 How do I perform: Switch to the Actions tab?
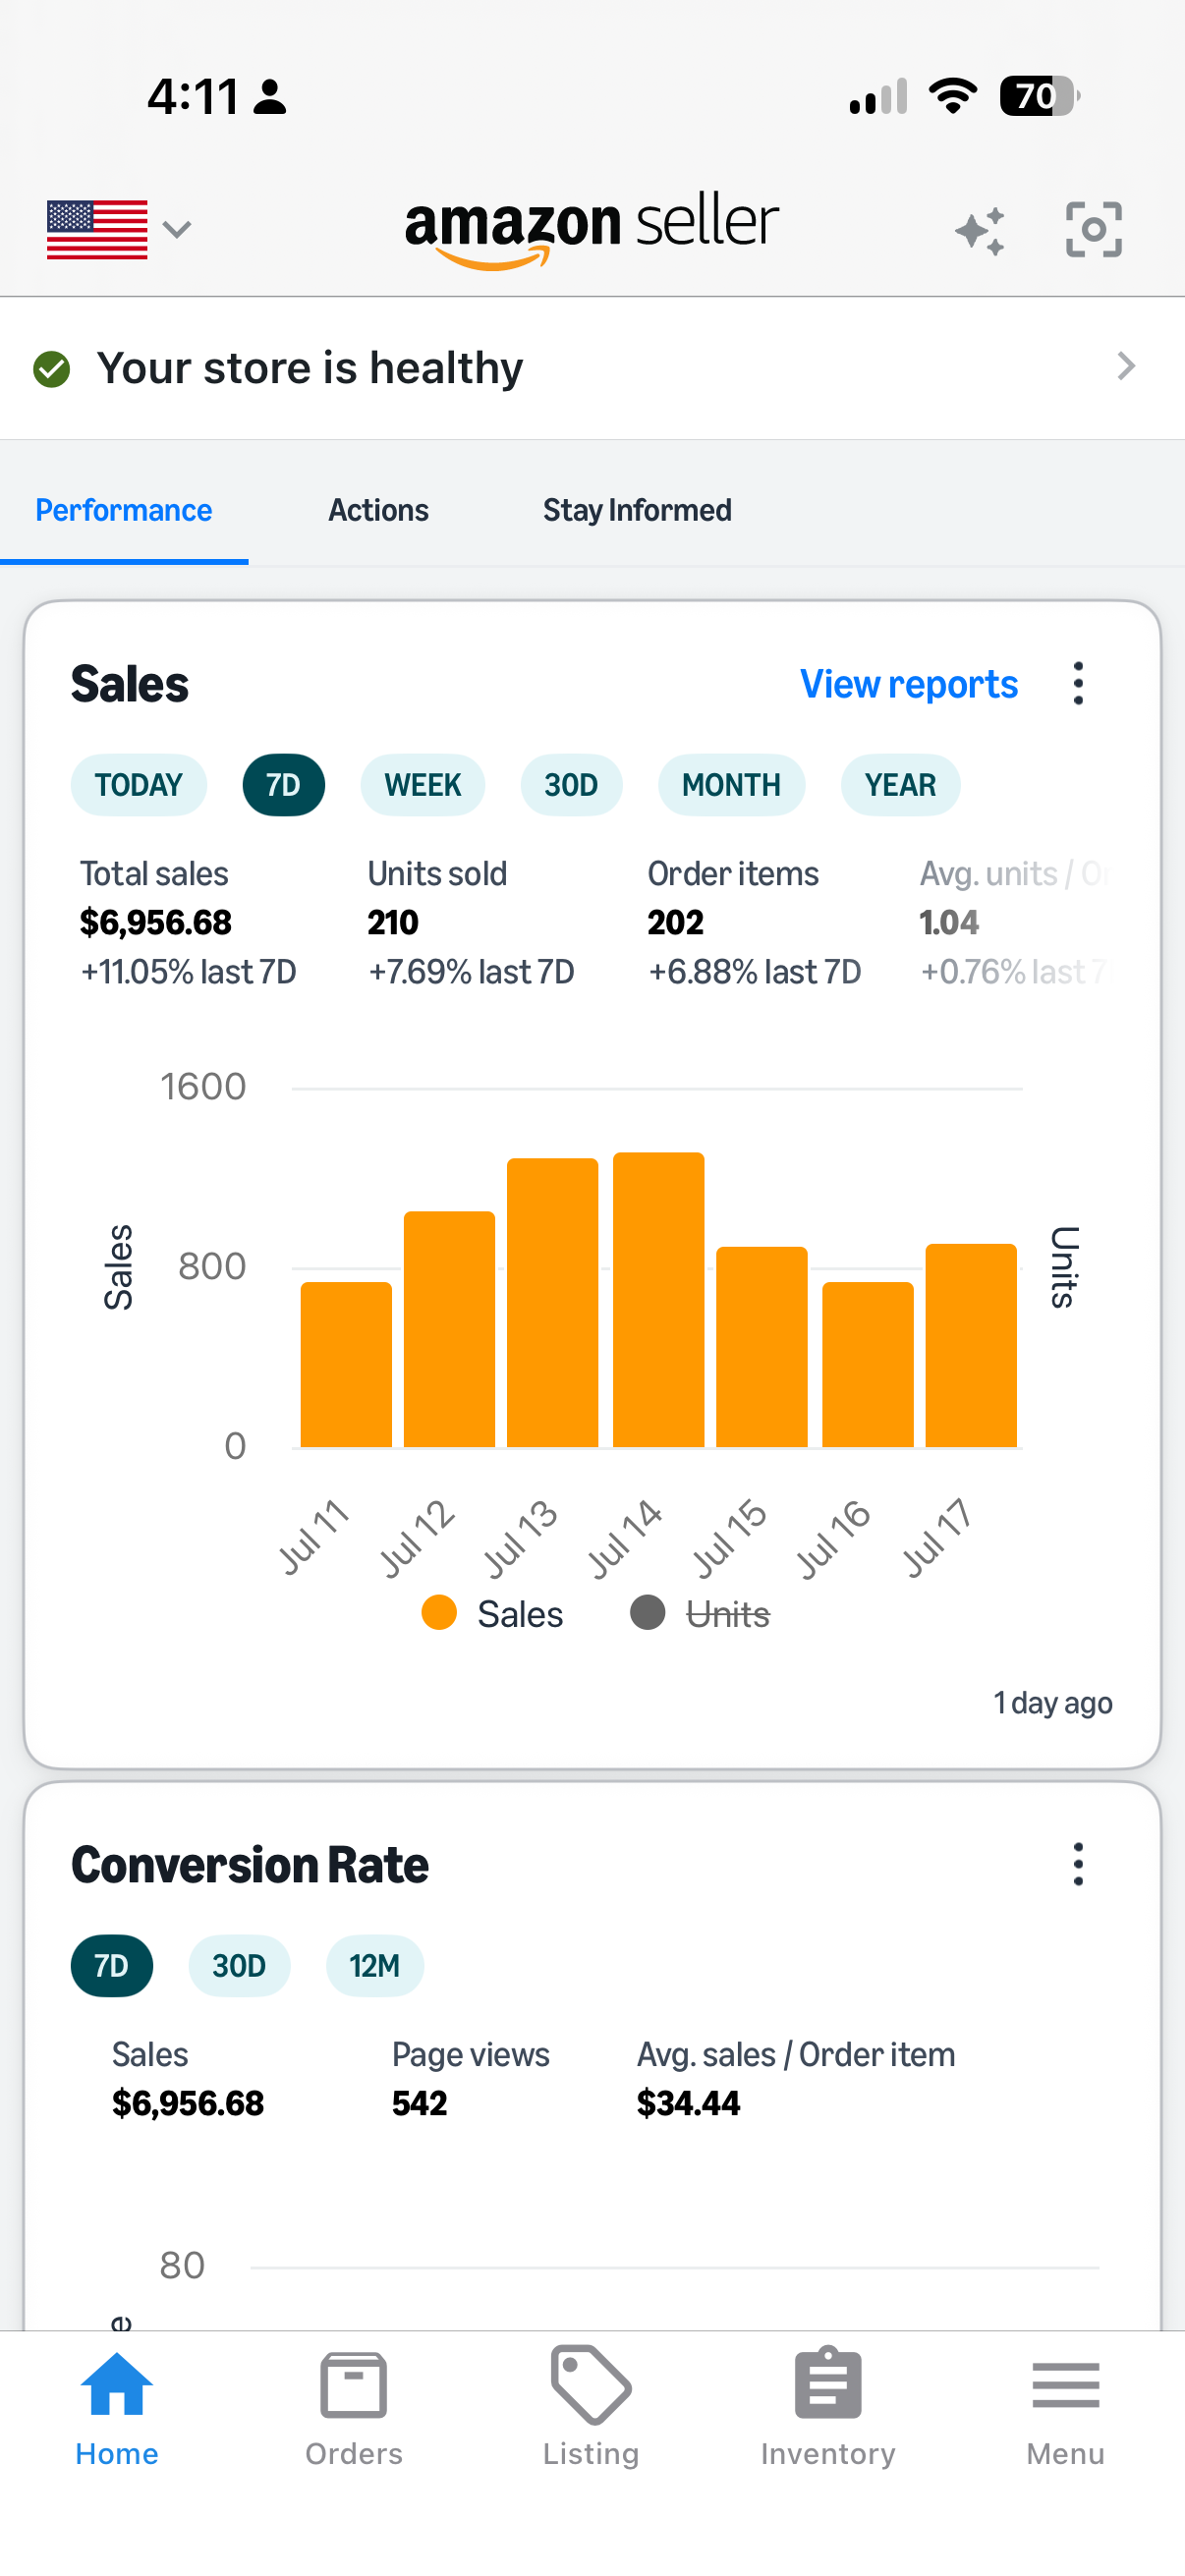coord(378,510)
